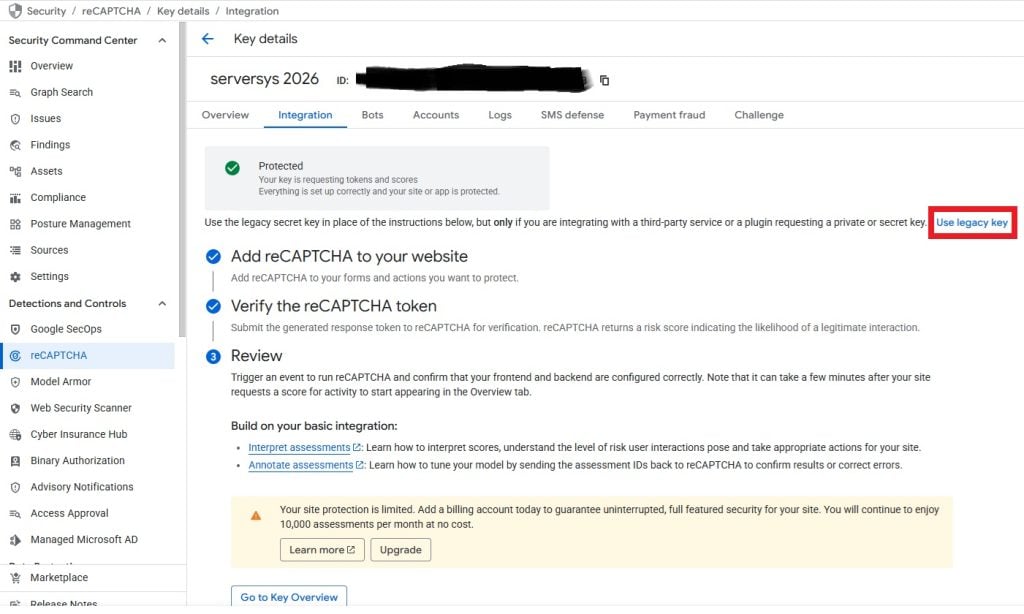Viewport: 1024px width, 614px height.
Task: Click the Google SecOps shield icon
Action: pyautogui.click(x=15, y=329)
